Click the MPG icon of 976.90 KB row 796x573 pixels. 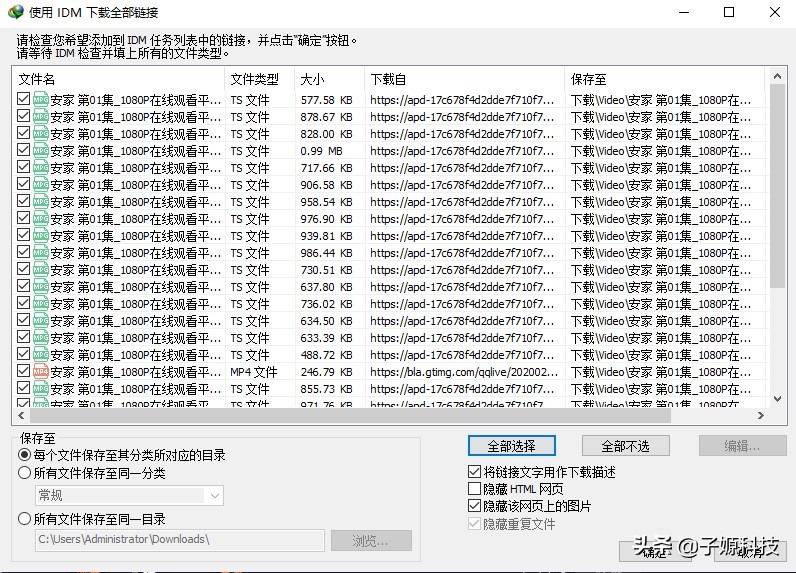coord(41,218)
